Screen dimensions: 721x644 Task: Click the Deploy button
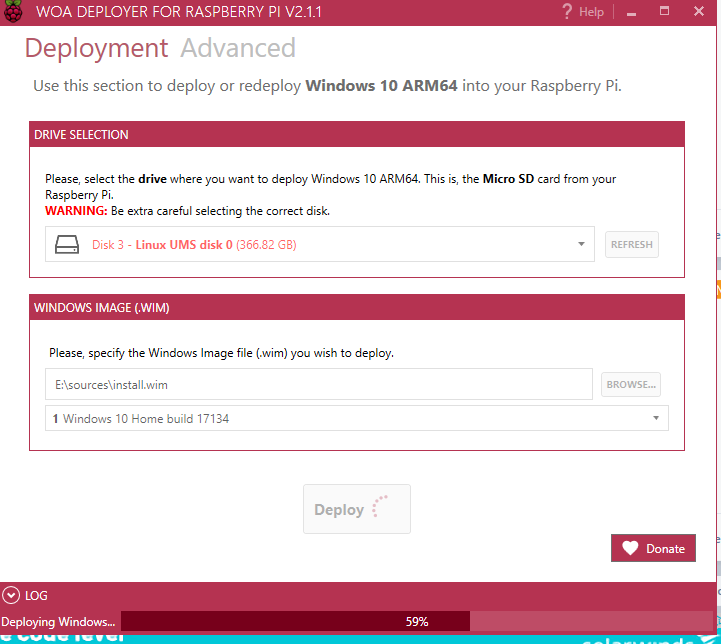tap(357, 509)
